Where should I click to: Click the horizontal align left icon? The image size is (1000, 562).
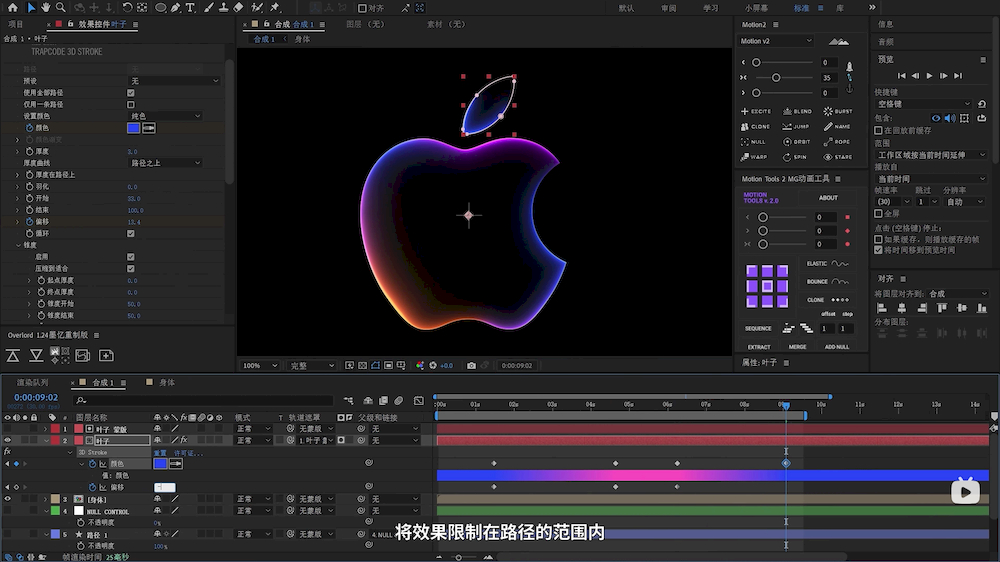point(882,309)
